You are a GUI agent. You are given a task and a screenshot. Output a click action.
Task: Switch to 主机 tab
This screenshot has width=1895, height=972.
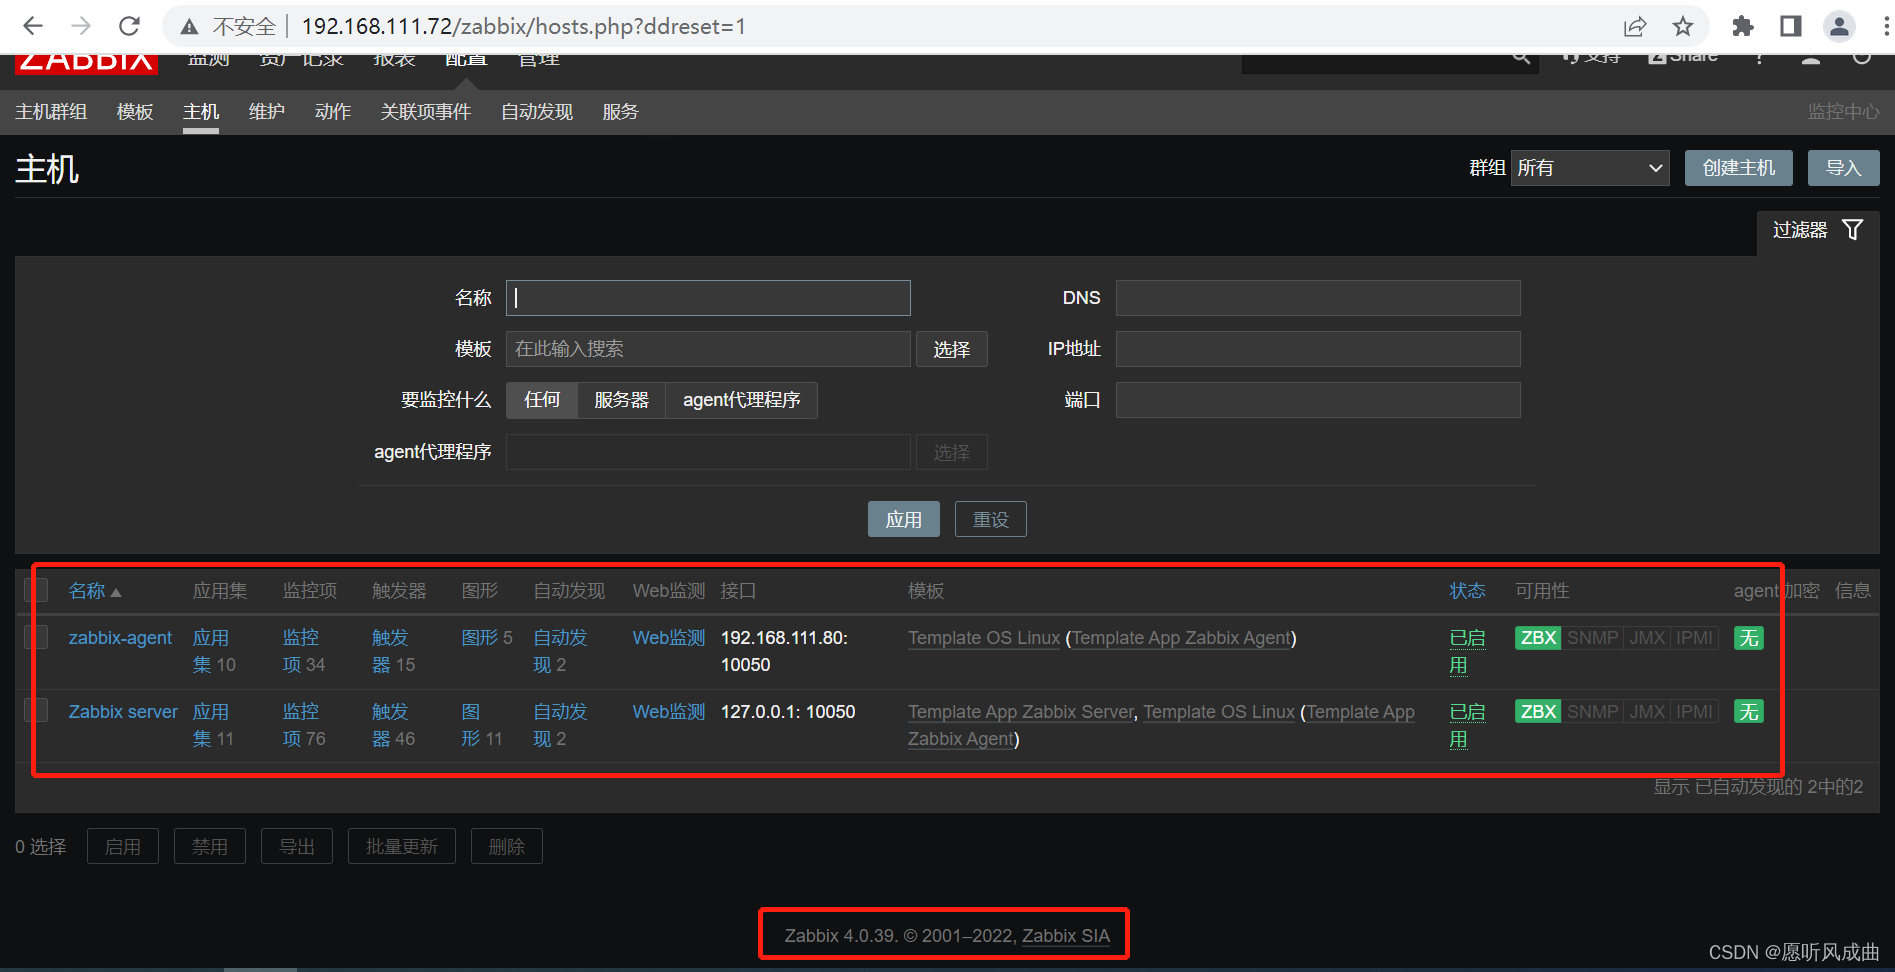pos(201,112)
